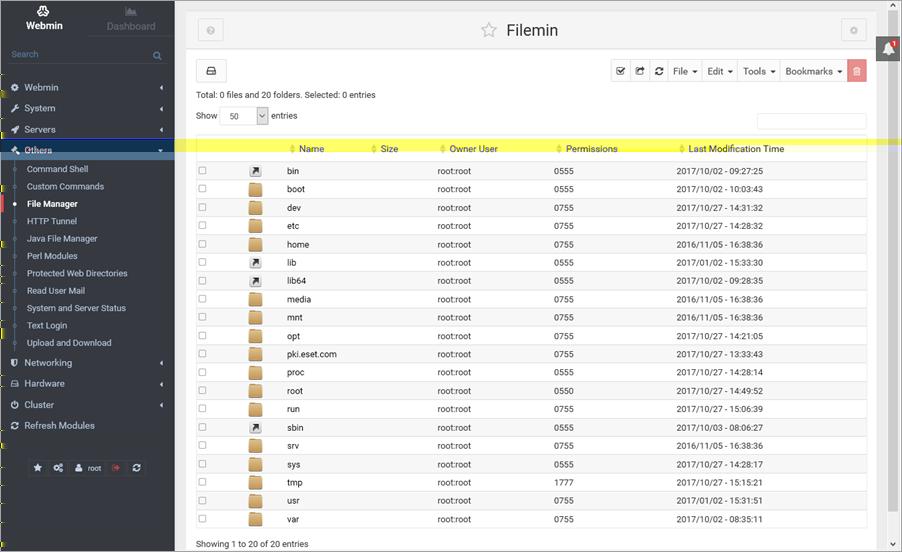Collapse the Others sidebar category
This screenshot has width=902, height=552.
[87, 150]
